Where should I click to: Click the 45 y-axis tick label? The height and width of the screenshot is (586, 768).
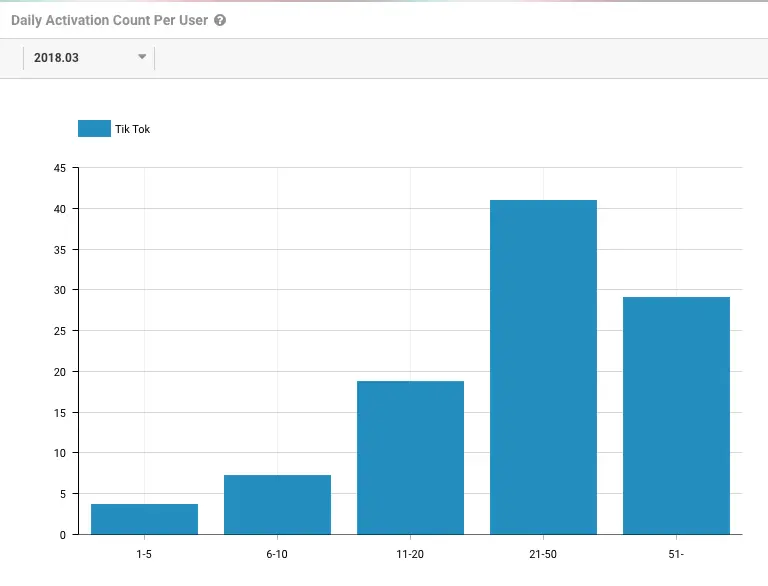tap(60, 168)
